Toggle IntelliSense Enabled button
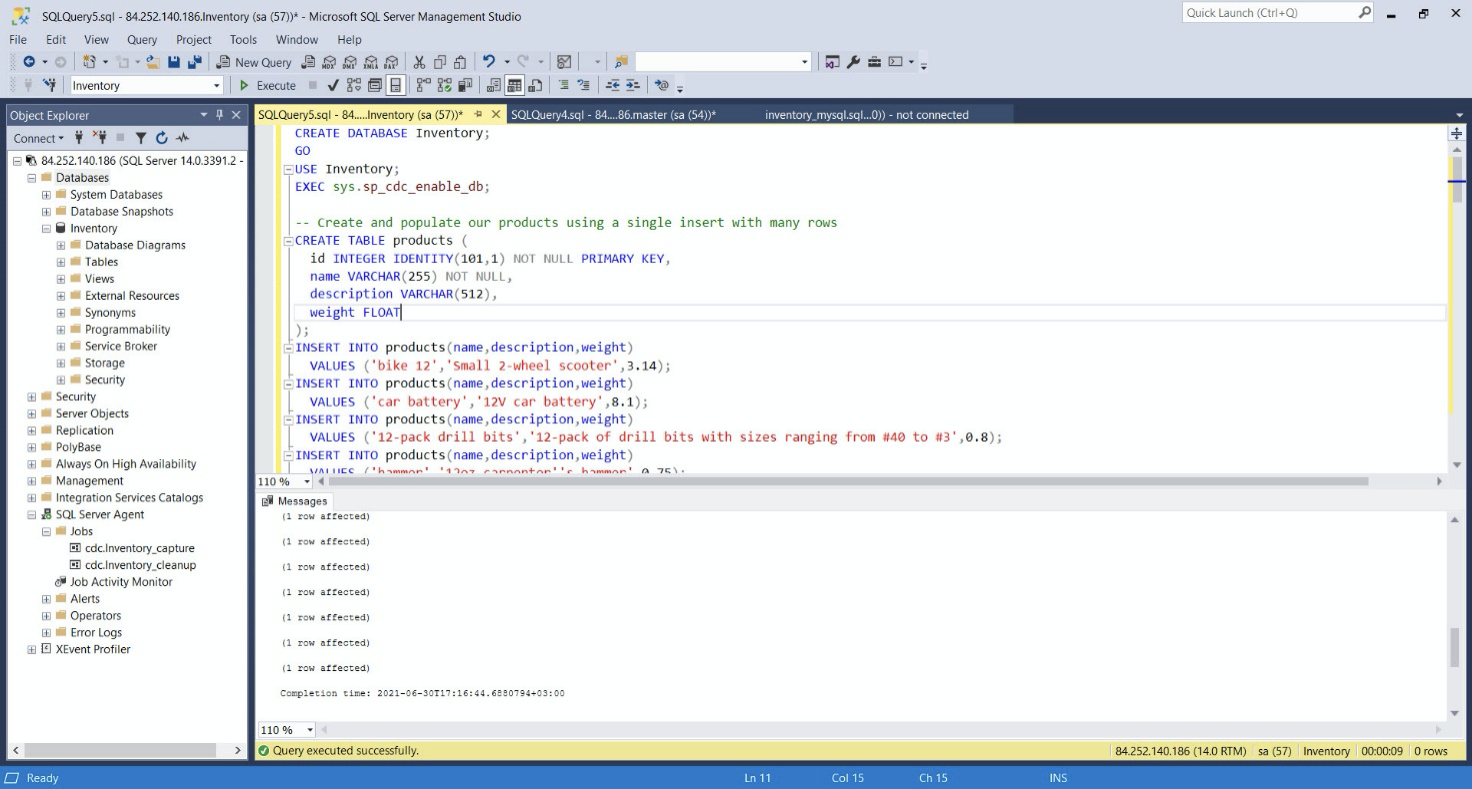The width and height of the screenshot is (1472, 789). 395,85
